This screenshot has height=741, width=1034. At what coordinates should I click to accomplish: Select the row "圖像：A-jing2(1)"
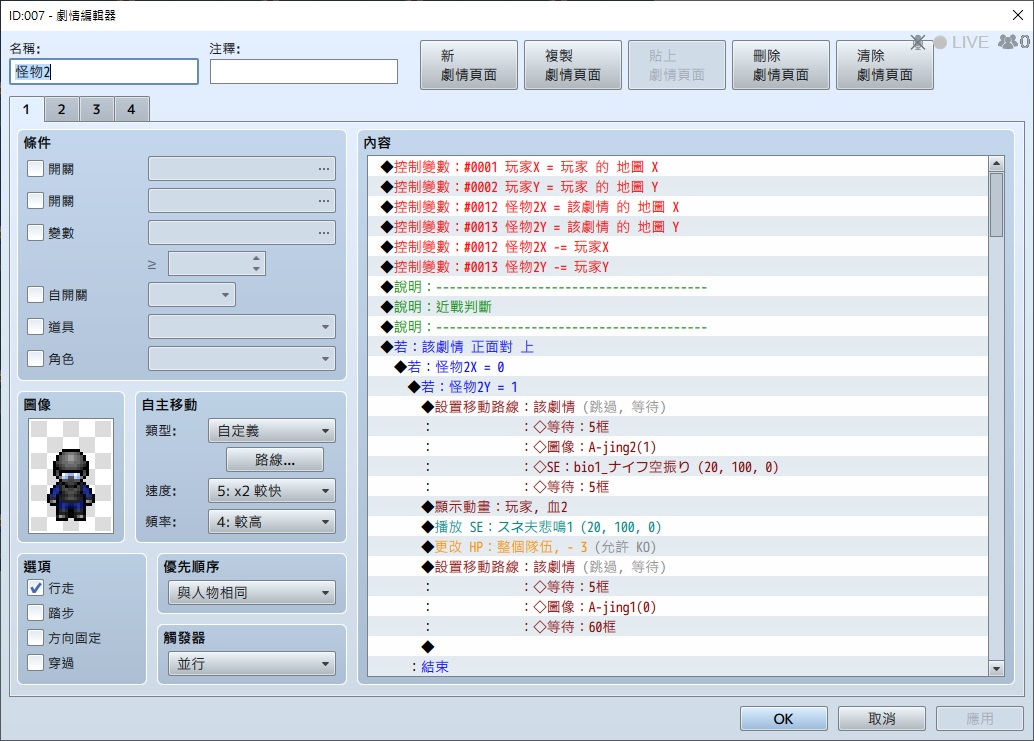[x=678, y=447]
